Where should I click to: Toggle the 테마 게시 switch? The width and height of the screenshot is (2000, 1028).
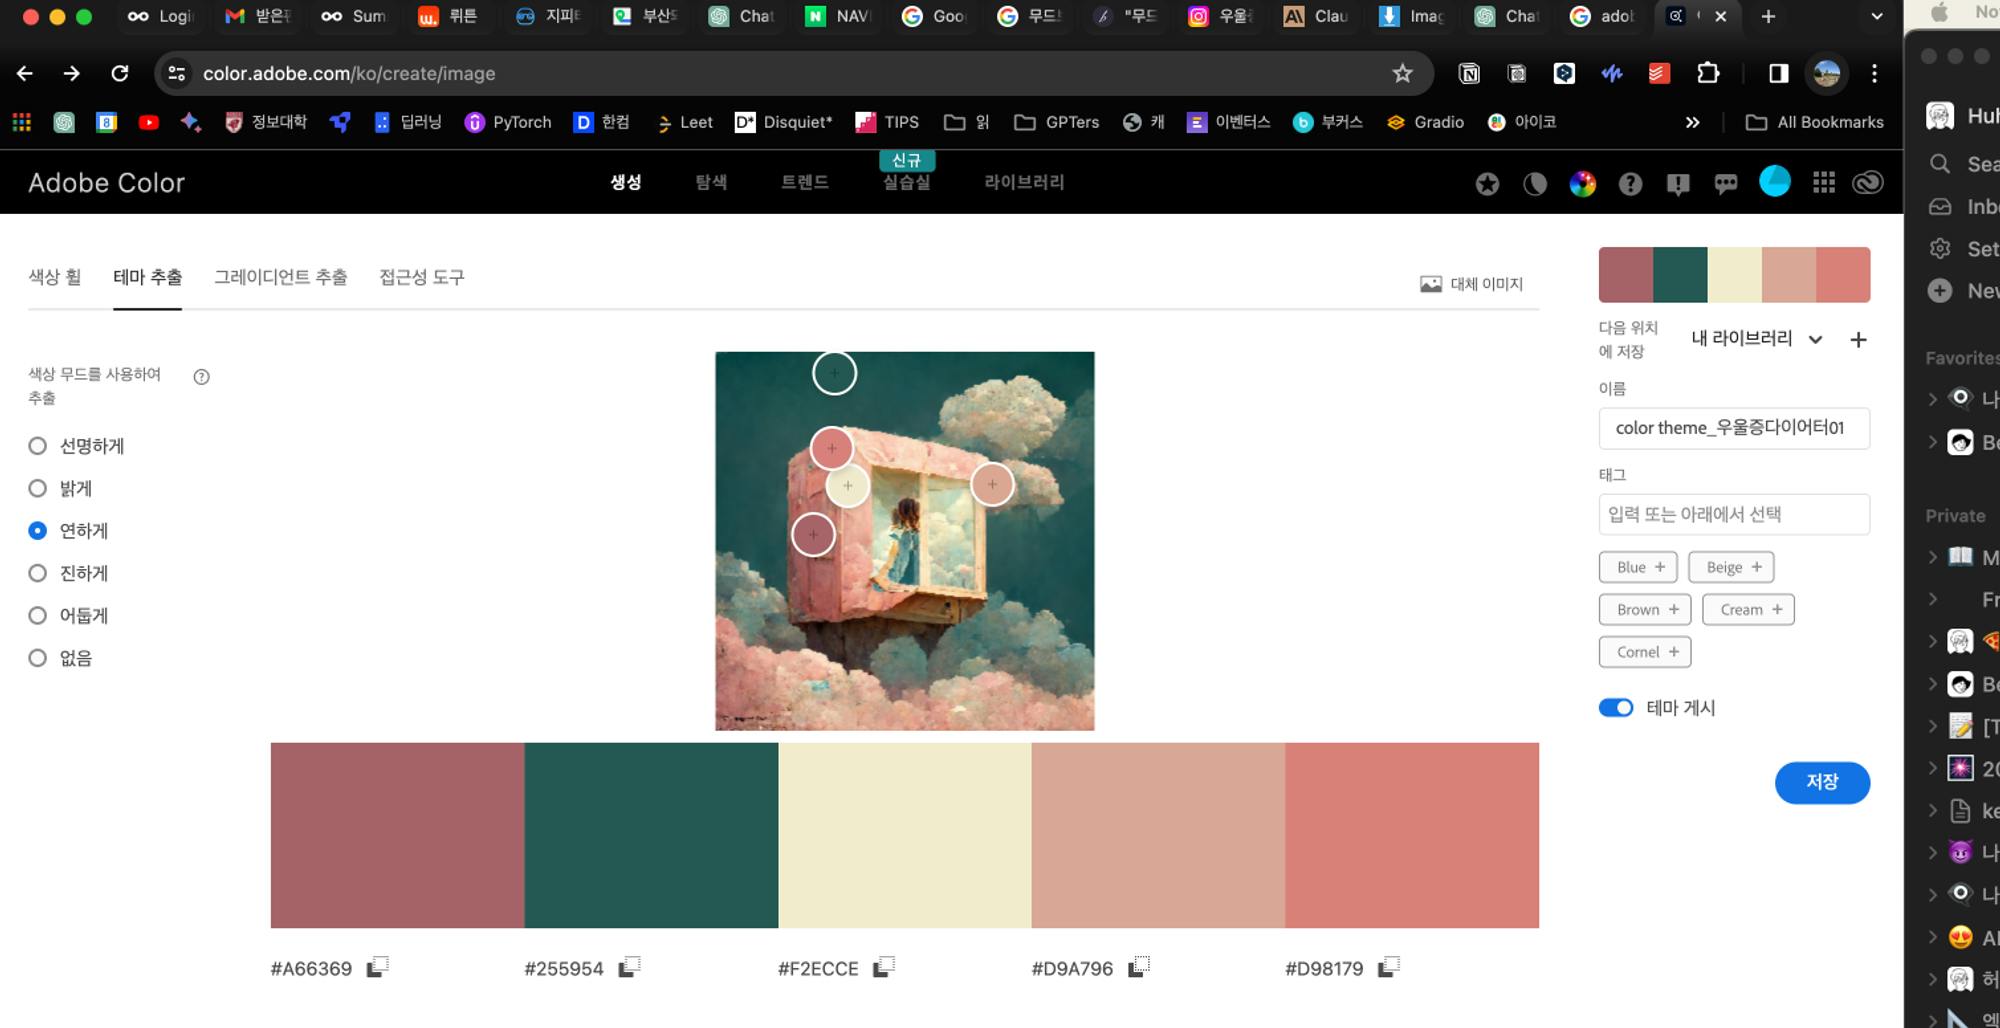1615,708
